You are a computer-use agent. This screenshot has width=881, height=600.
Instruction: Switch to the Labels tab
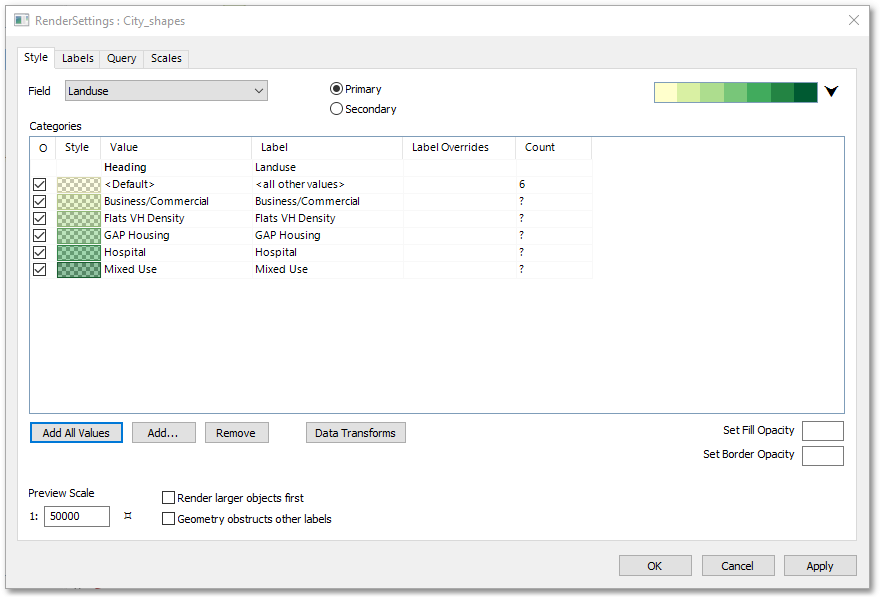pyautogui.click(x=78, y=58)
